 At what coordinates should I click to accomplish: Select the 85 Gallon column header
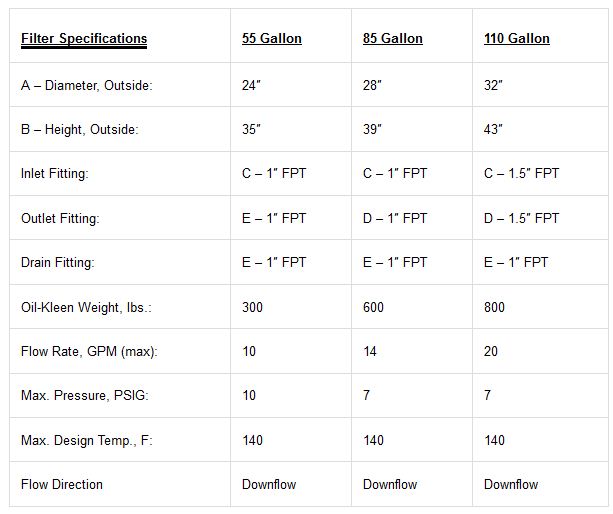(392, 39)
